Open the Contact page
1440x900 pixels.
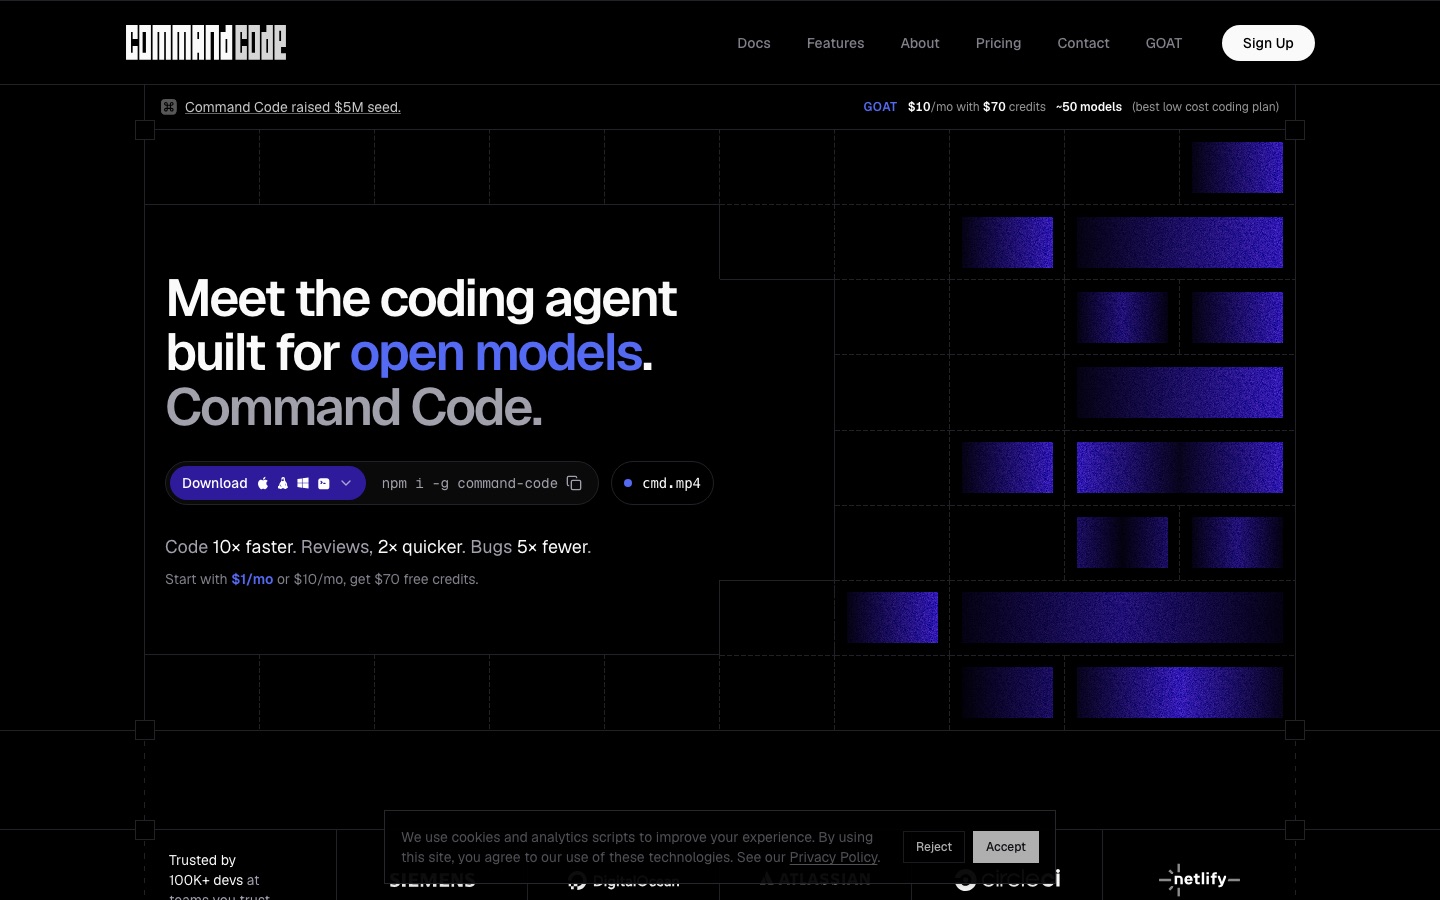click(1084, 43)
